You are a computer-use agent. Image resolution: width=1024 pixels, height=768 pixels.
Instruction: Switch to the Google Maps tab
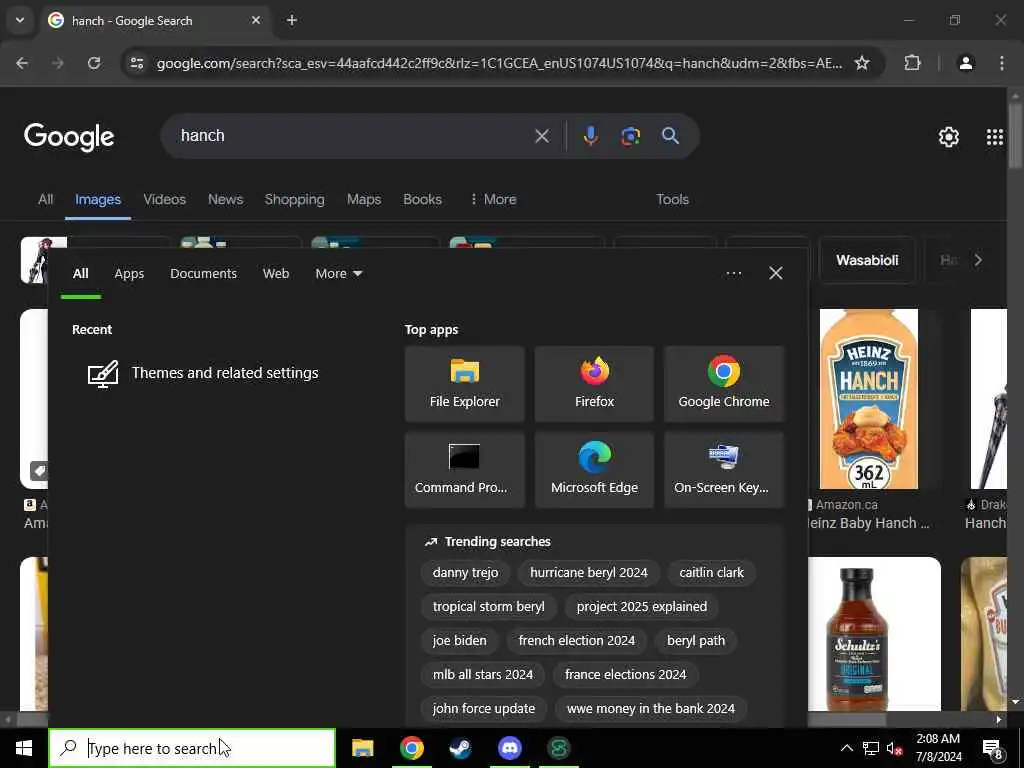(364, 199)
